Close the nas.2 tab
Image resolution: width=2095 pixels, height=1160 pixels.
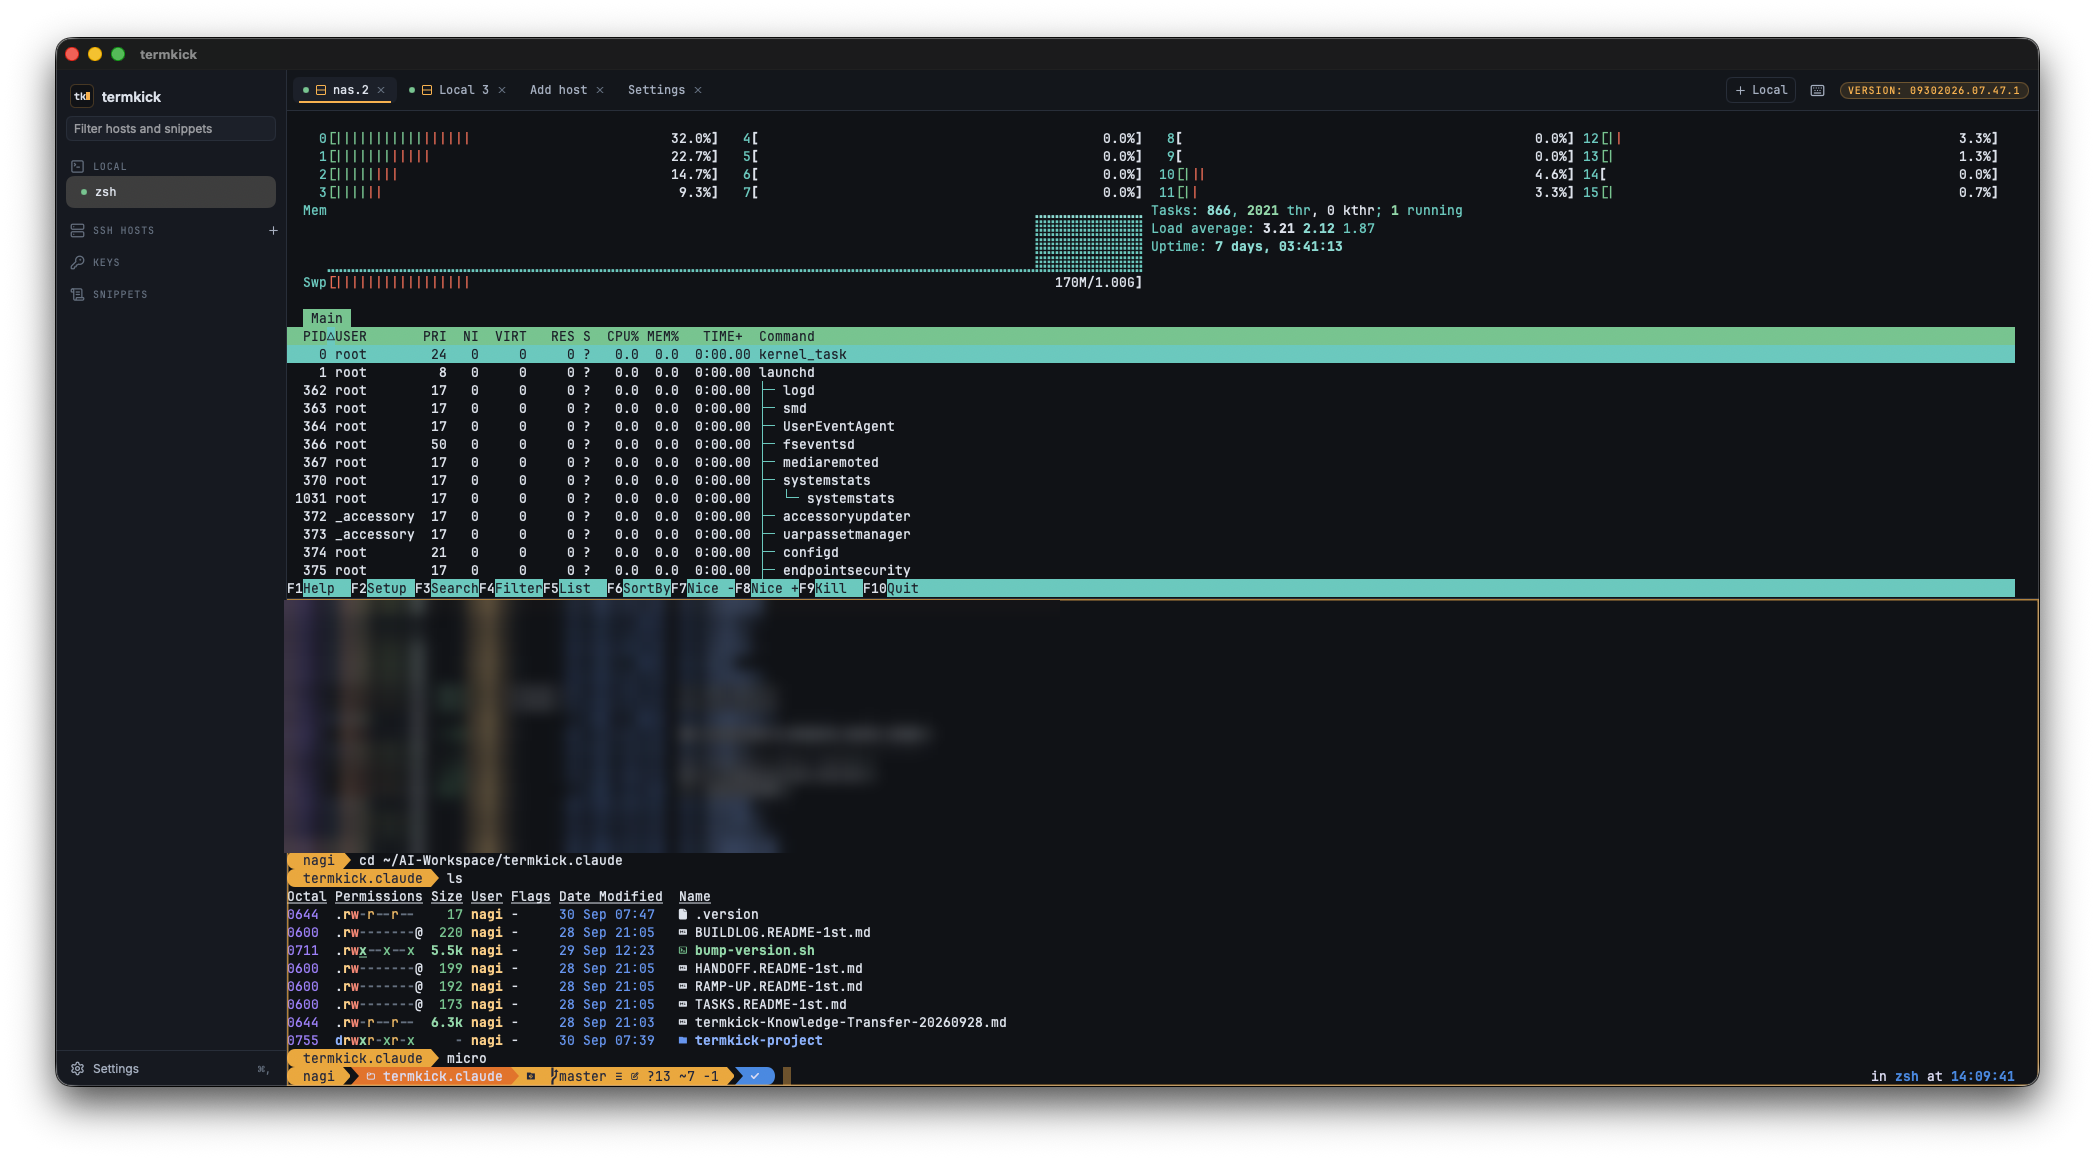pos(381,90)
